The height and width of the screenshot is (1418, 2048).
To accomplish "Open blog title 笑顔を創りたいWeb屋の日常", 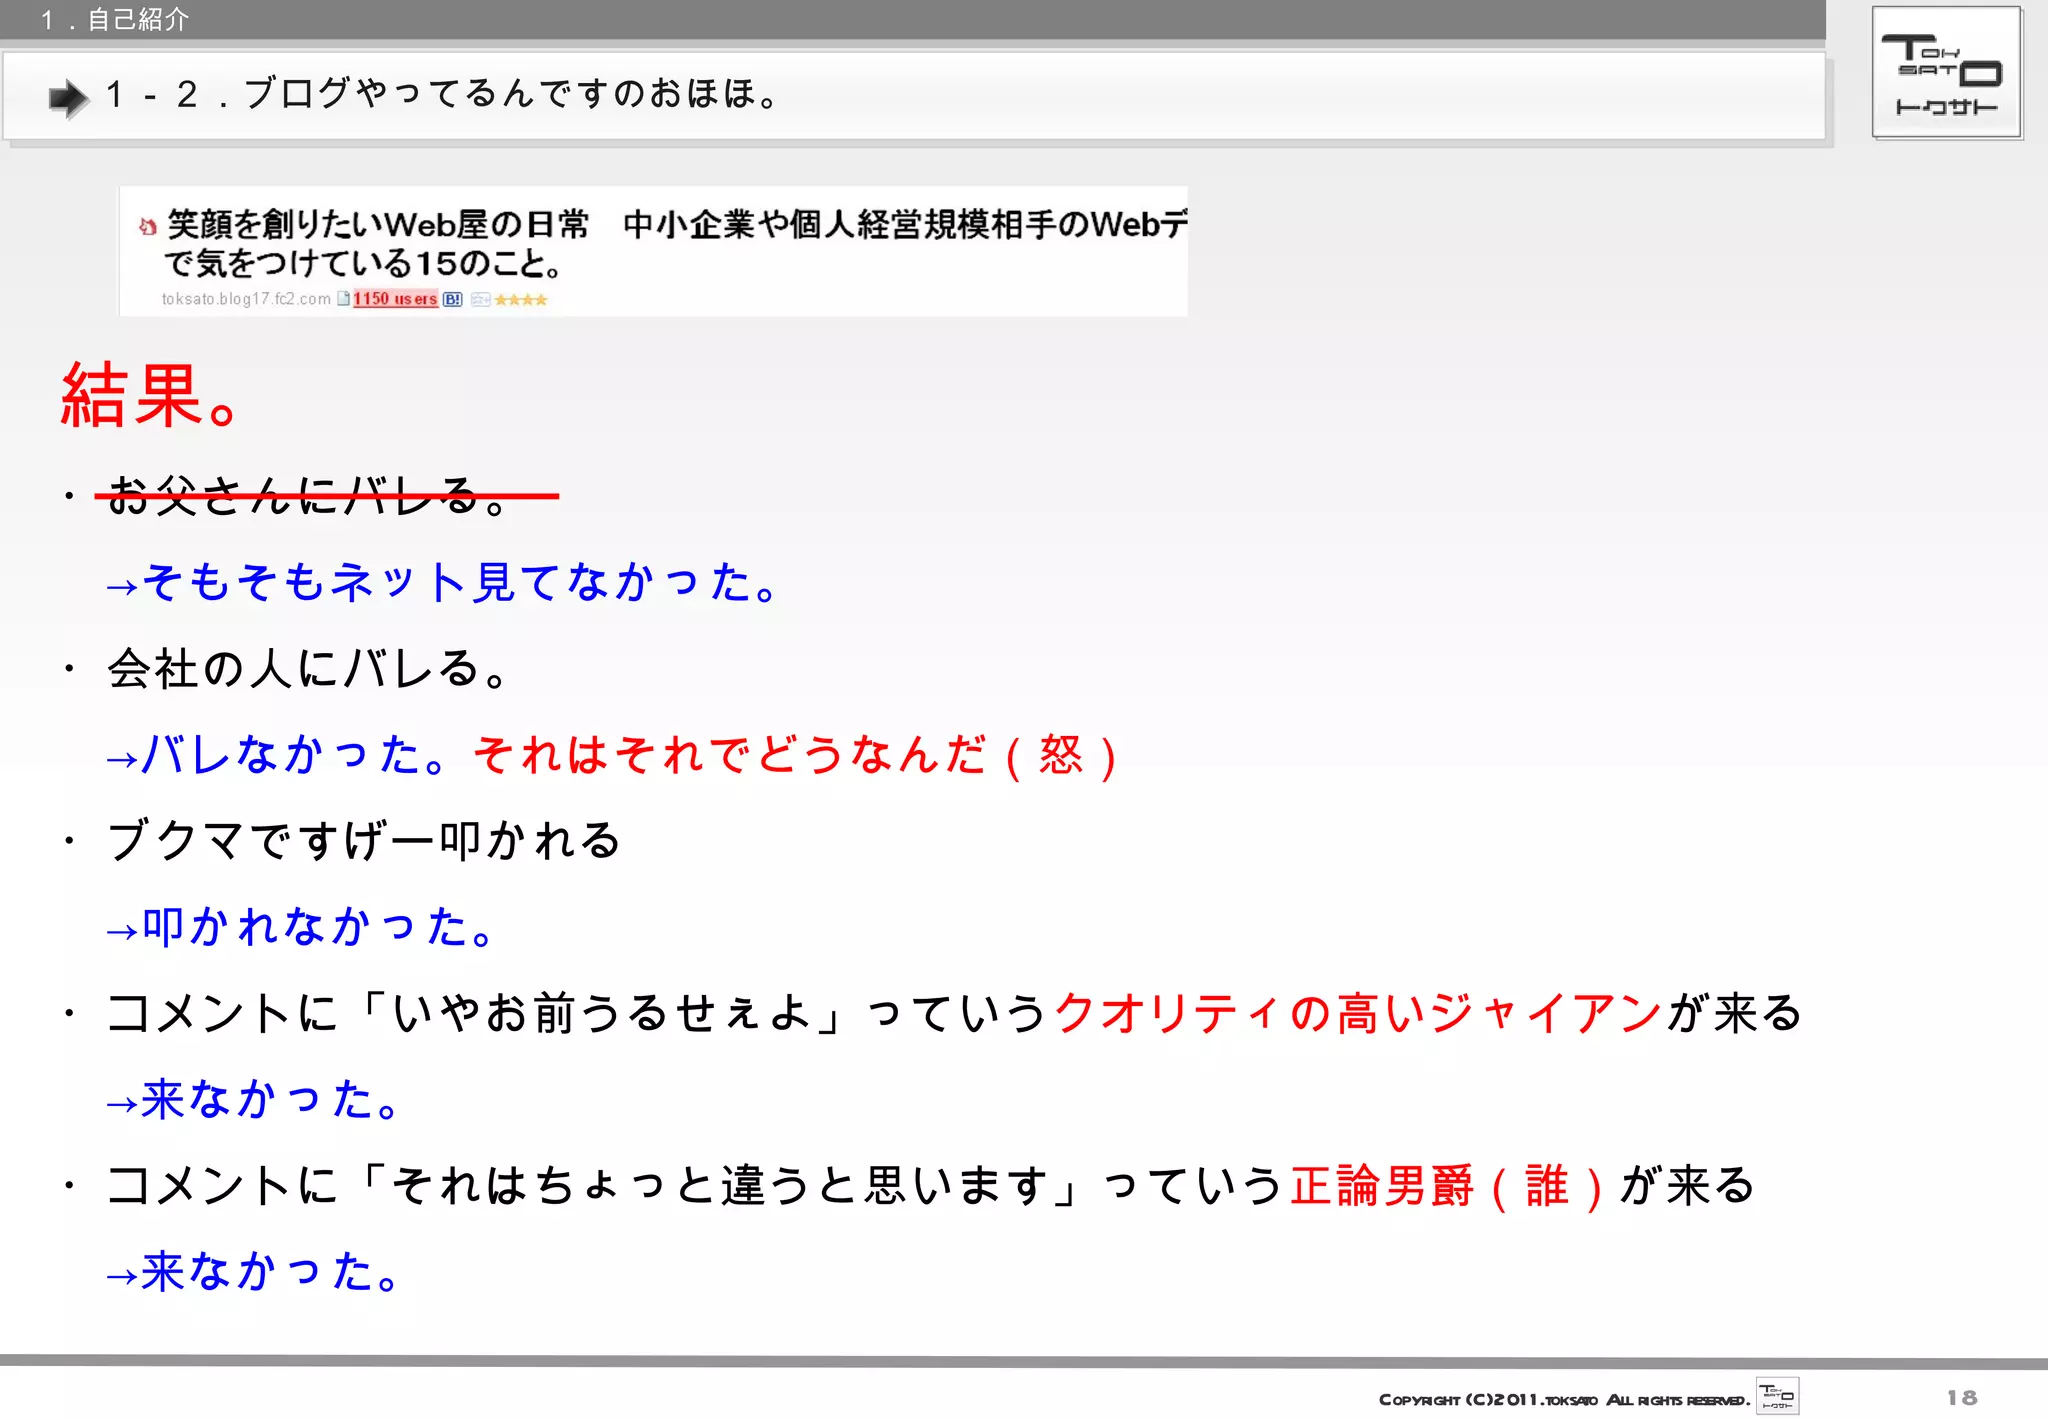I will [x=378, y=224].
